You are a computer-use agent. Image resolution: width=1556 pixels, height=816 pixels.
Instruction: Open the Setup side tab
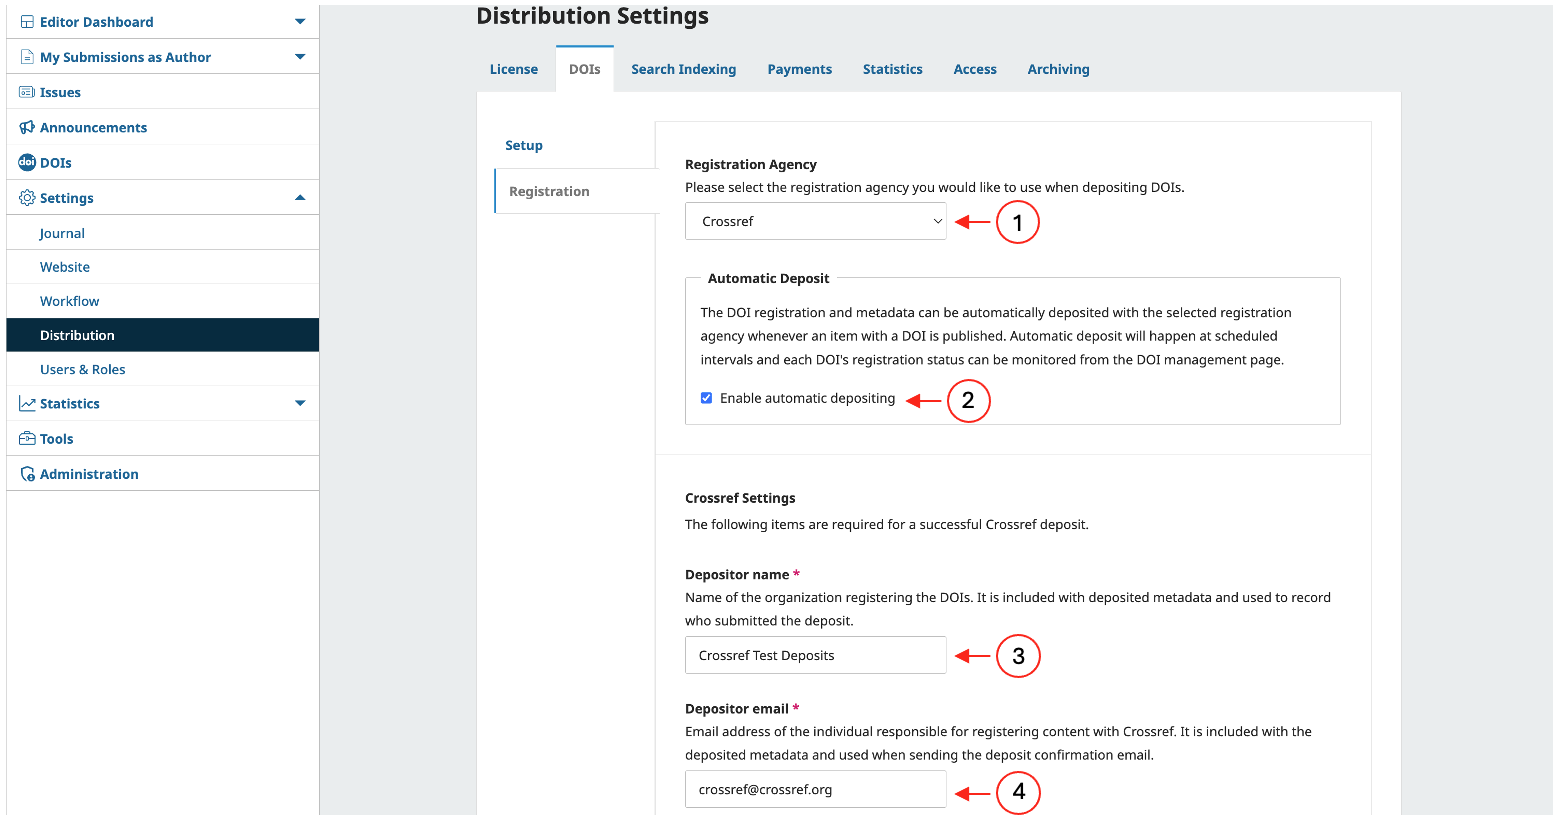pyautogui.click(x=524, y=145)
